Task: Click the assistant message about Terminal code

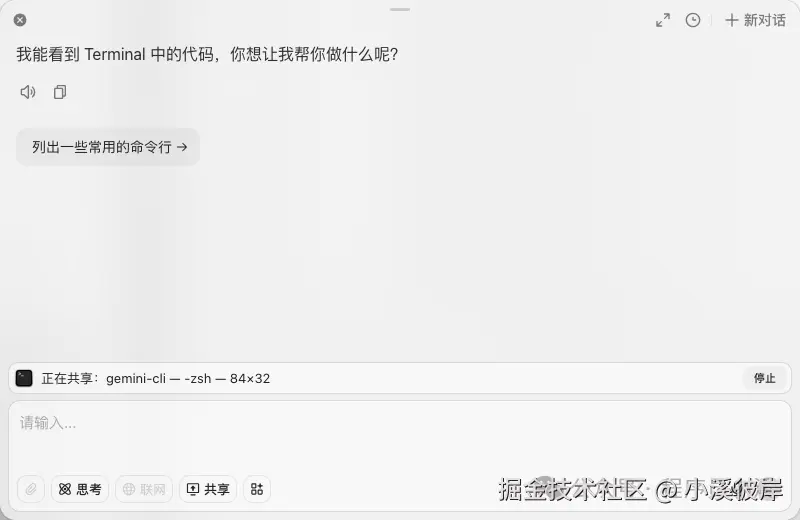Action: pos(207,54)
